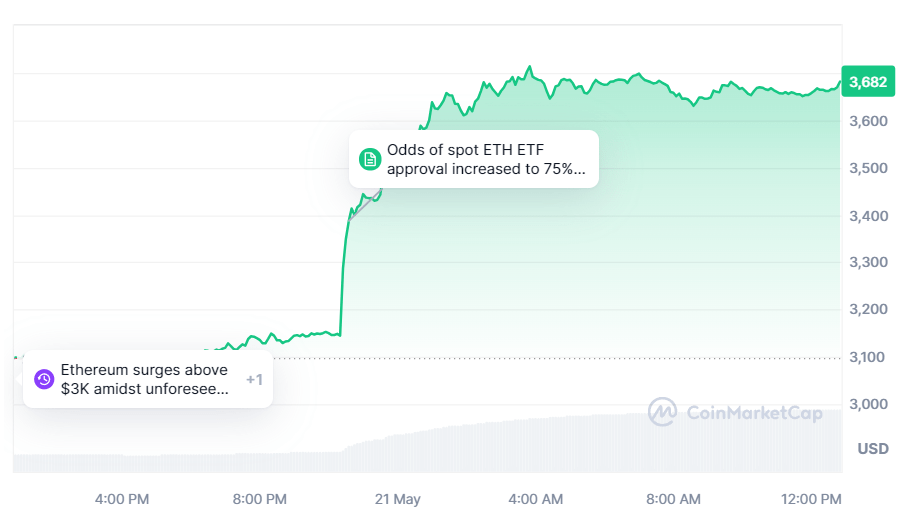Click the purple clock news icon
The image size is (900, 516).
click(x=43, y=379)
